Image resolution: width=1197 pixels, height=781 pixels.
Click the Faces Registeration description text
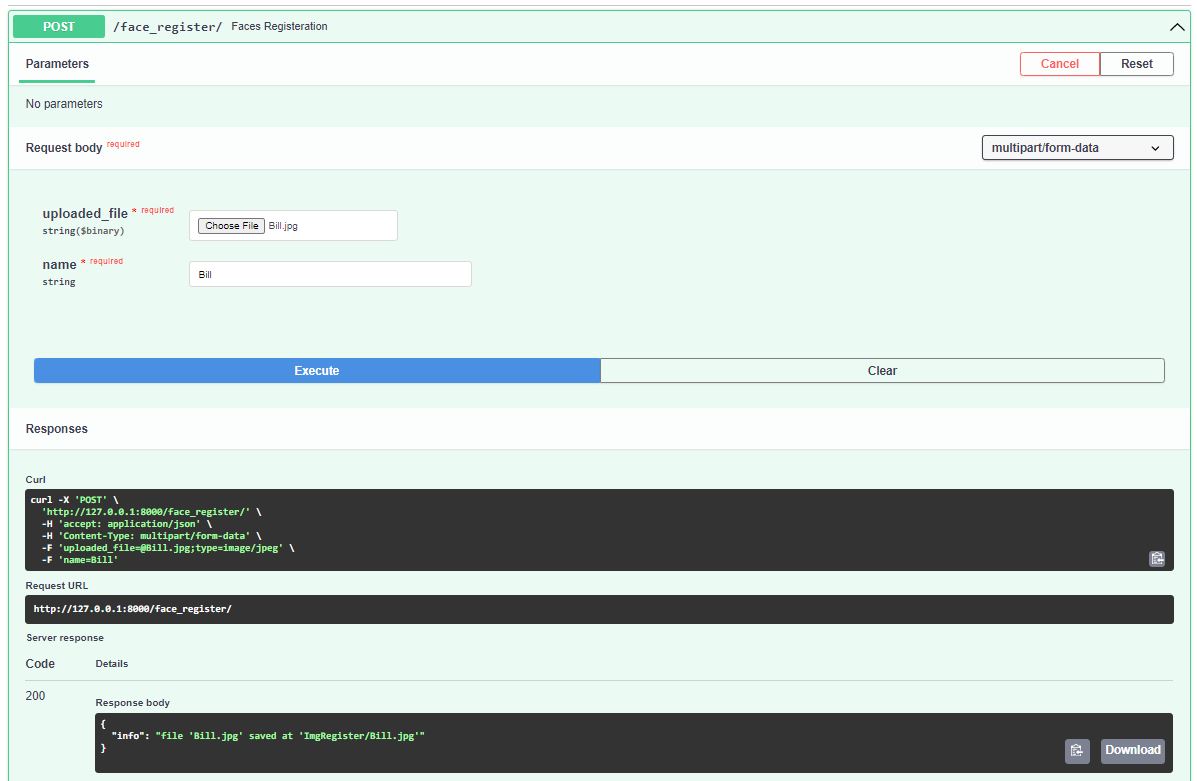[279, 27]
